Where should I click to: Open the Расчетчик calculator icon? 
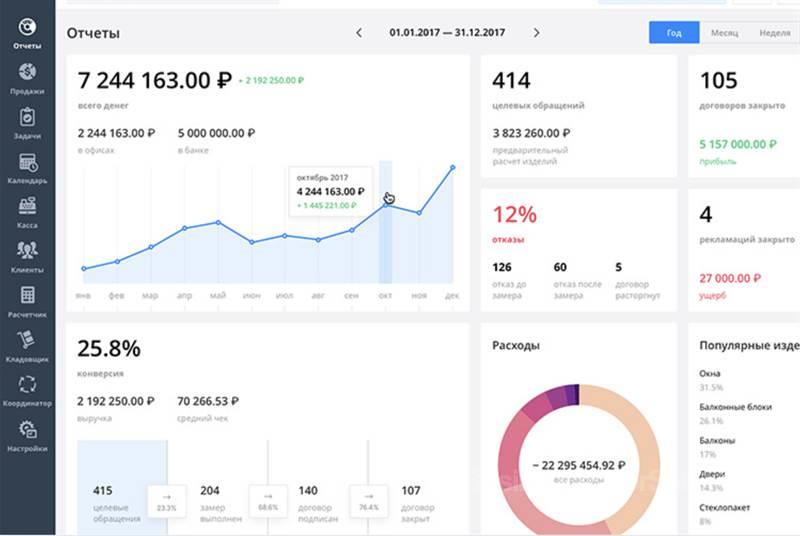27,297
